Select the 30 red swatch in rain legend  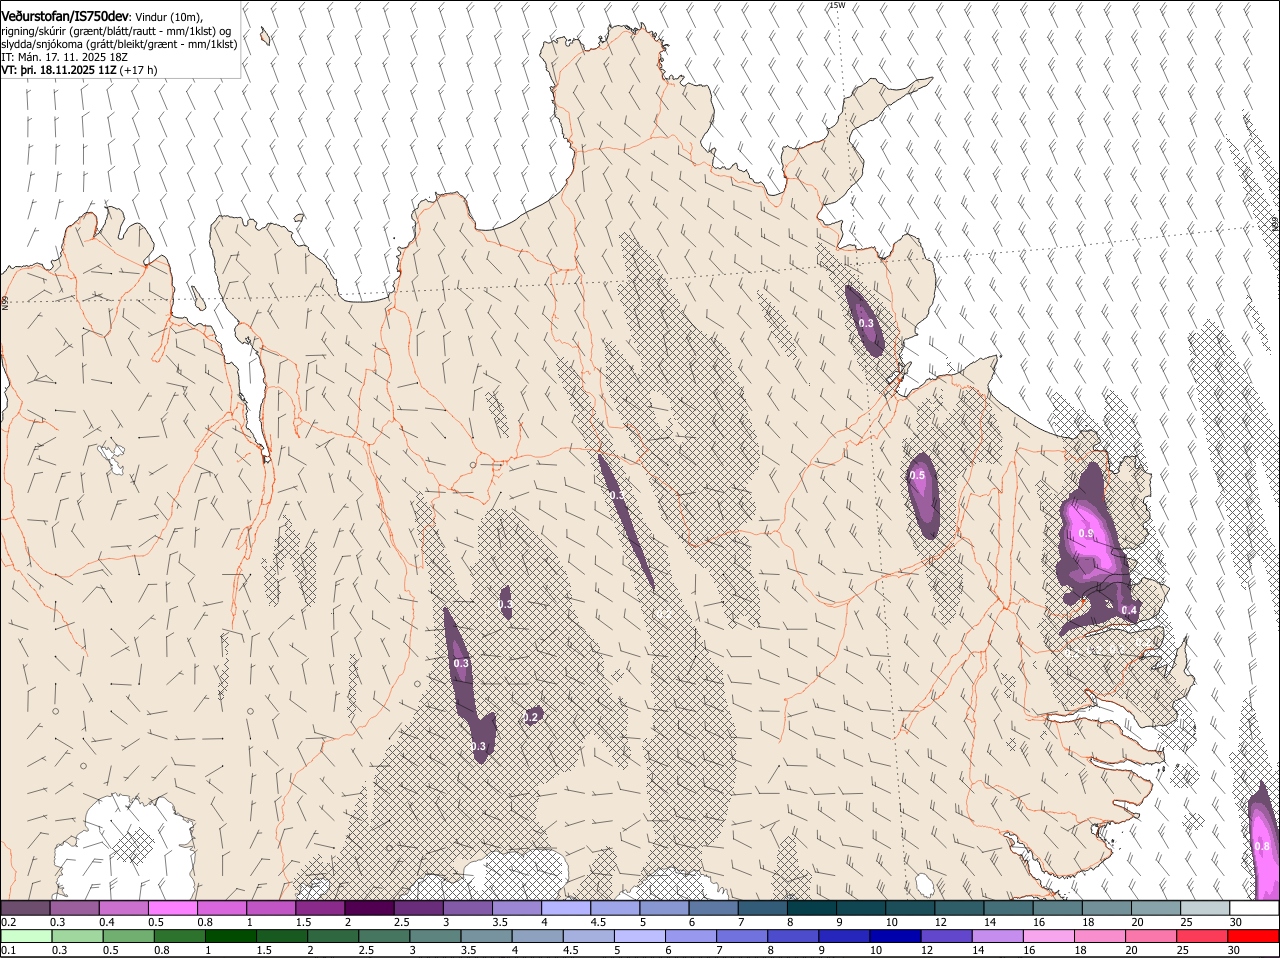1254,936
